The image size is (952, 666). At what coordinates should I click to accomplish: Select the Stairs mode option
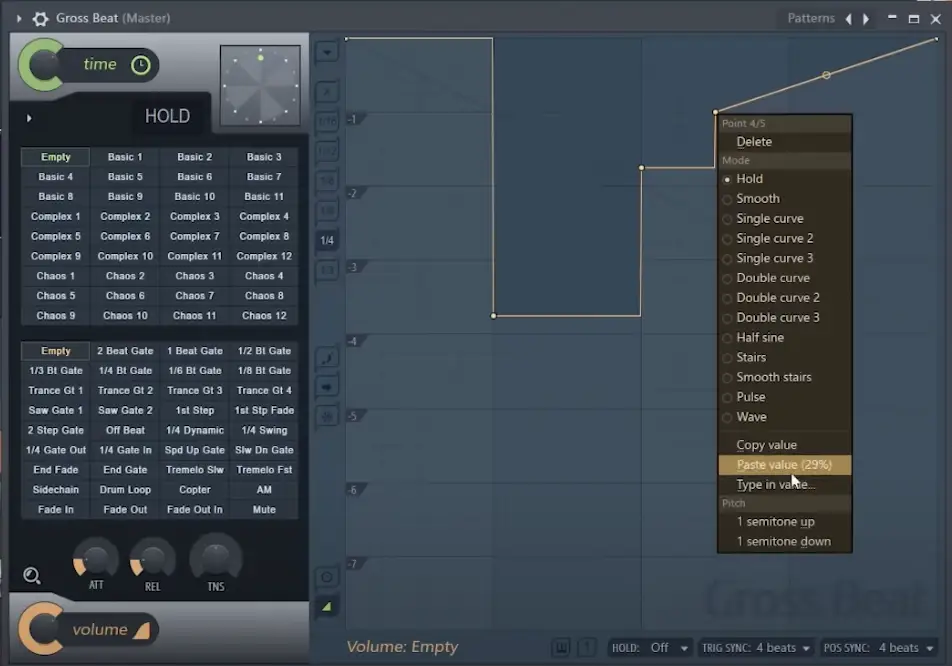pyautogui.click(x=750, y=357)
